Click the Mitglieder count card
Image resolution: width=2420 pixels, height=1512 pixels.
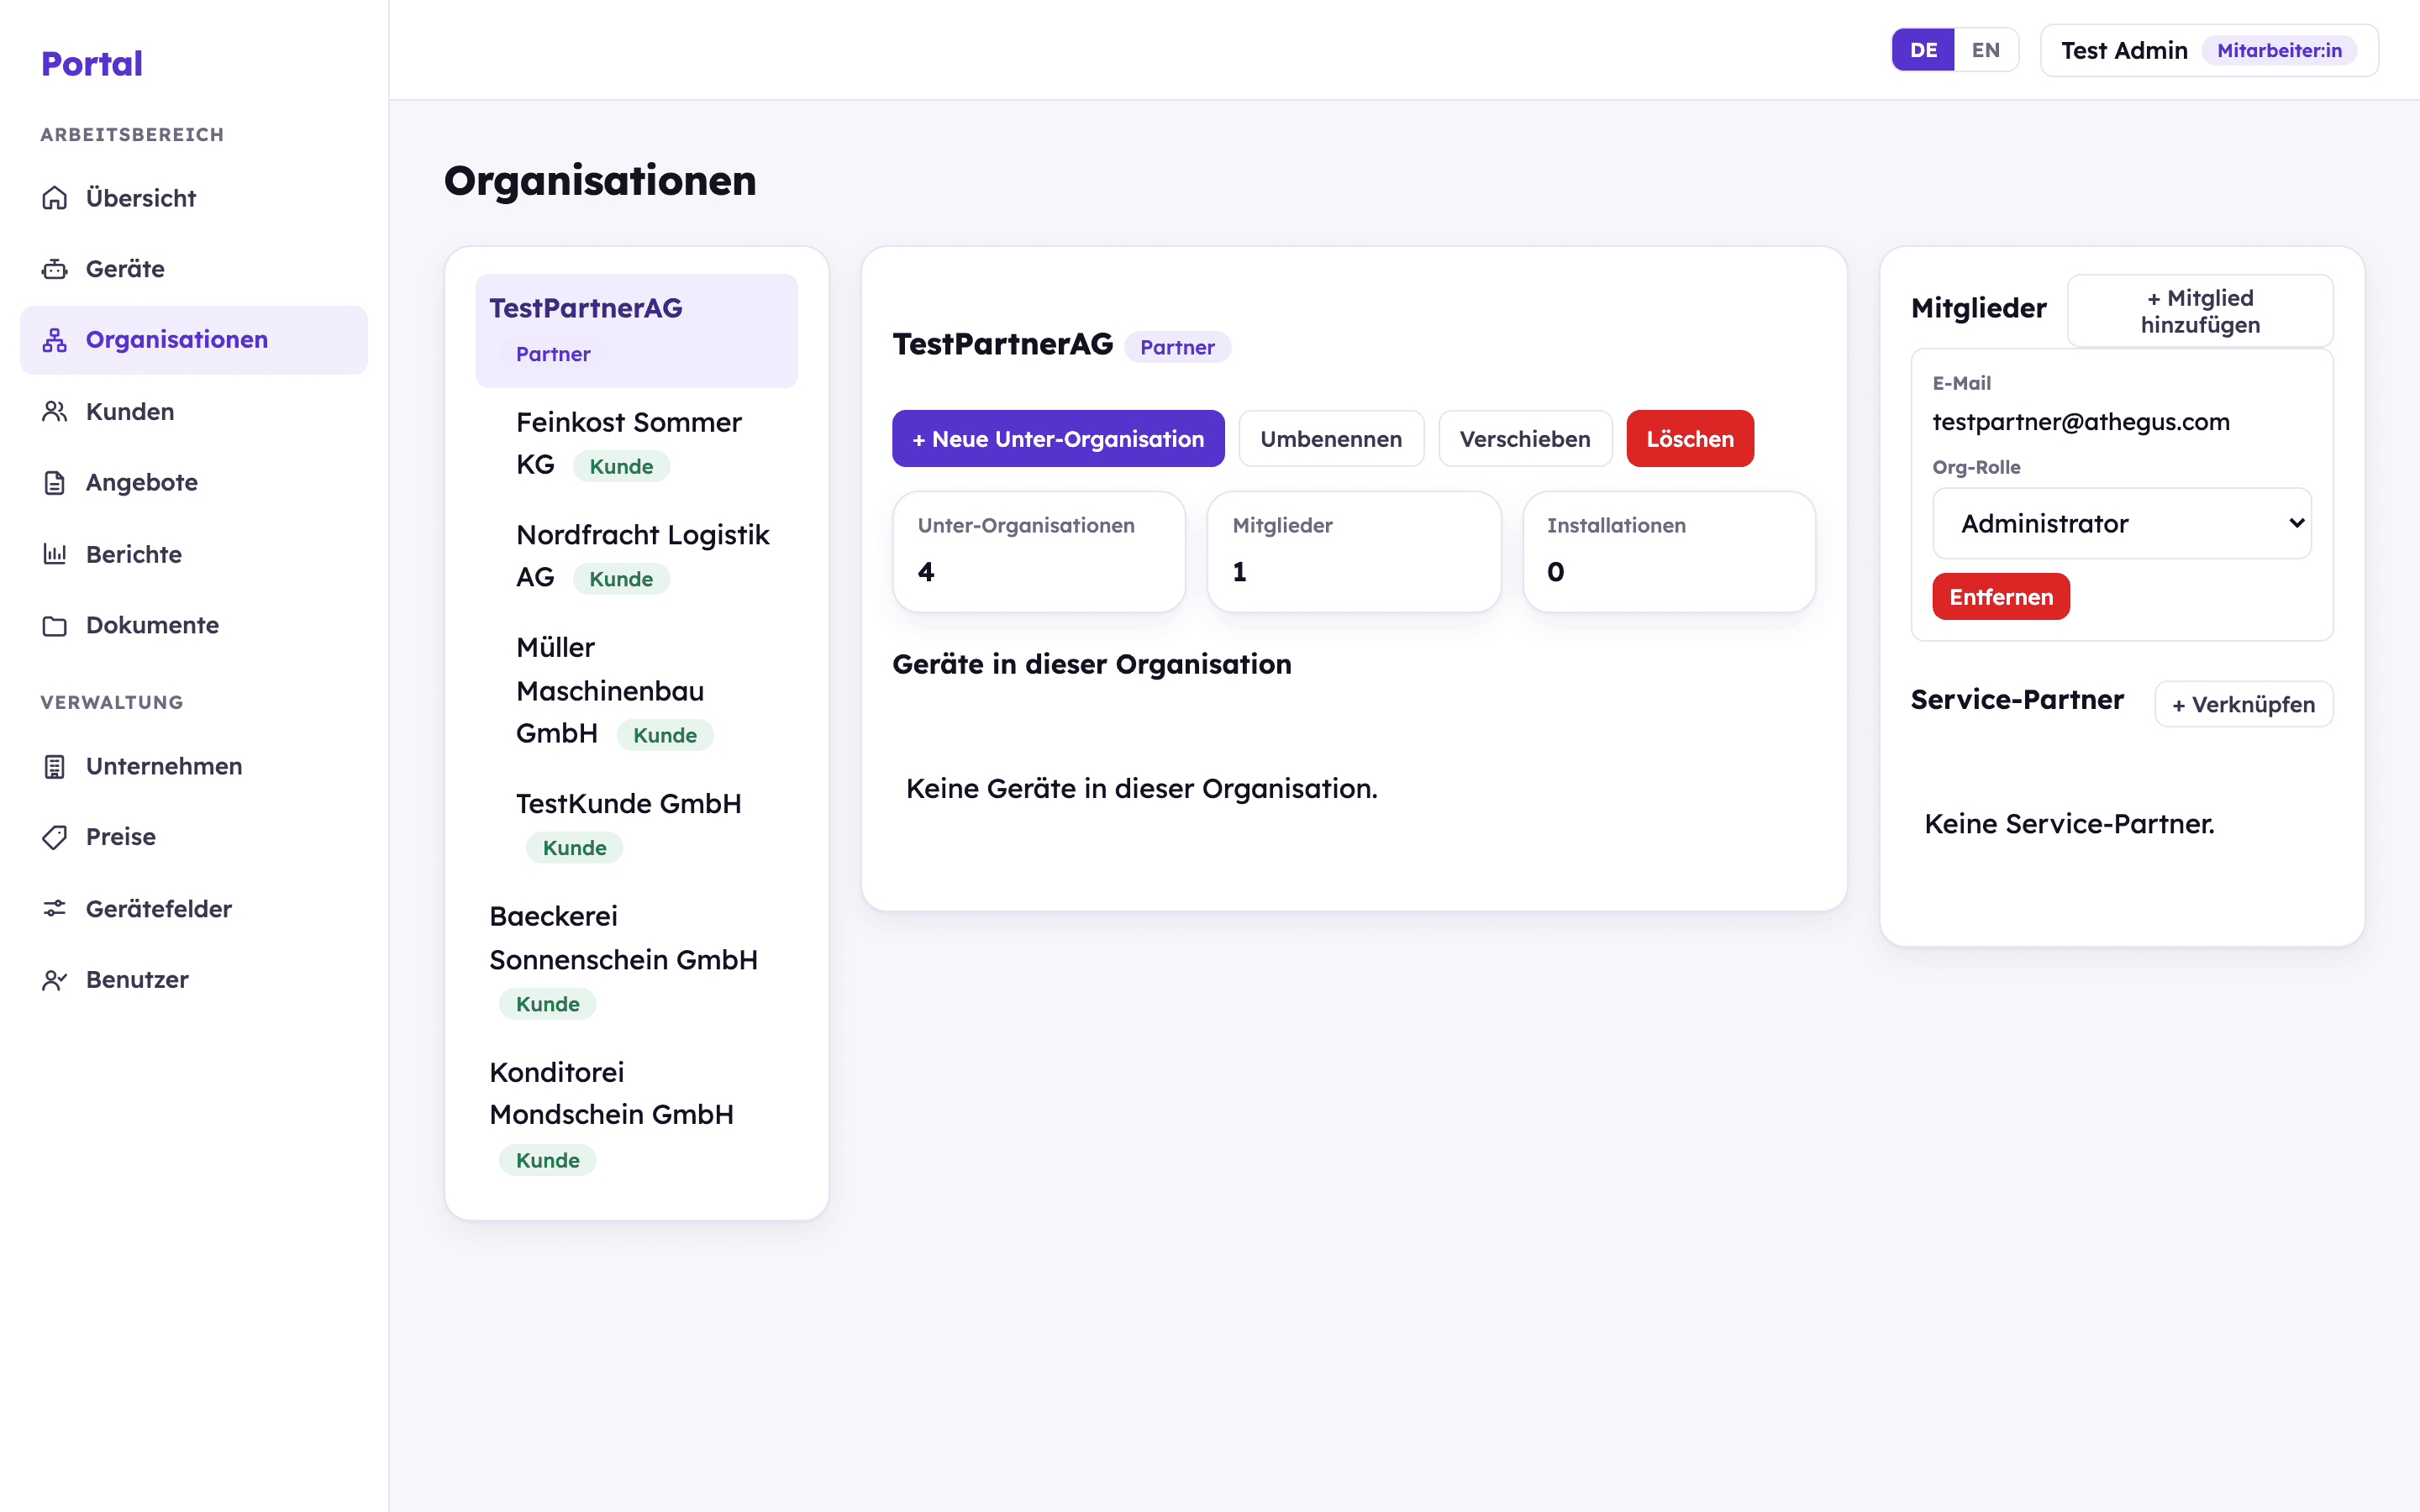point(1354,551)
